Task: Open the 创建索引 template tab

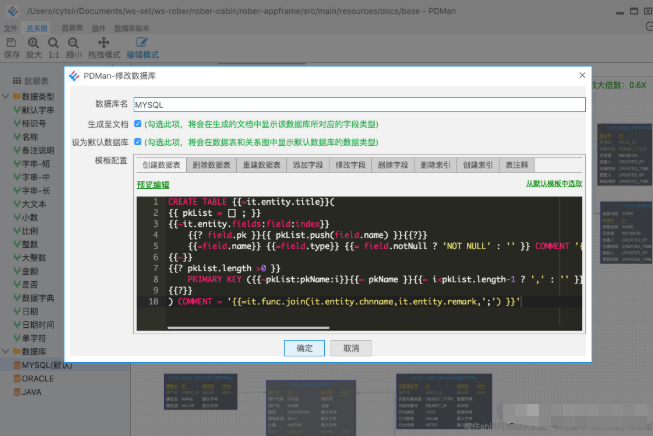Action: (x=478, y=165)
